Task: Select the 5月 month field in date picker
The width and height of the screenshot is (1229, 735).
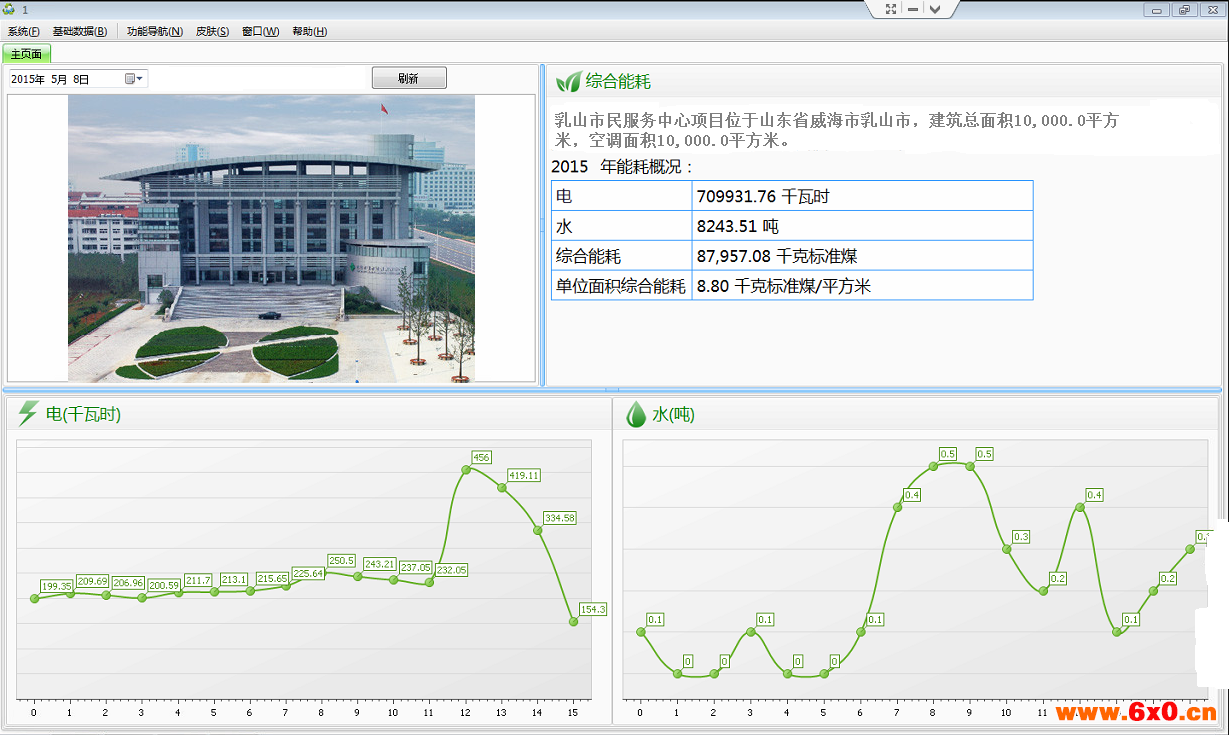Action: [x=59, y=79]
